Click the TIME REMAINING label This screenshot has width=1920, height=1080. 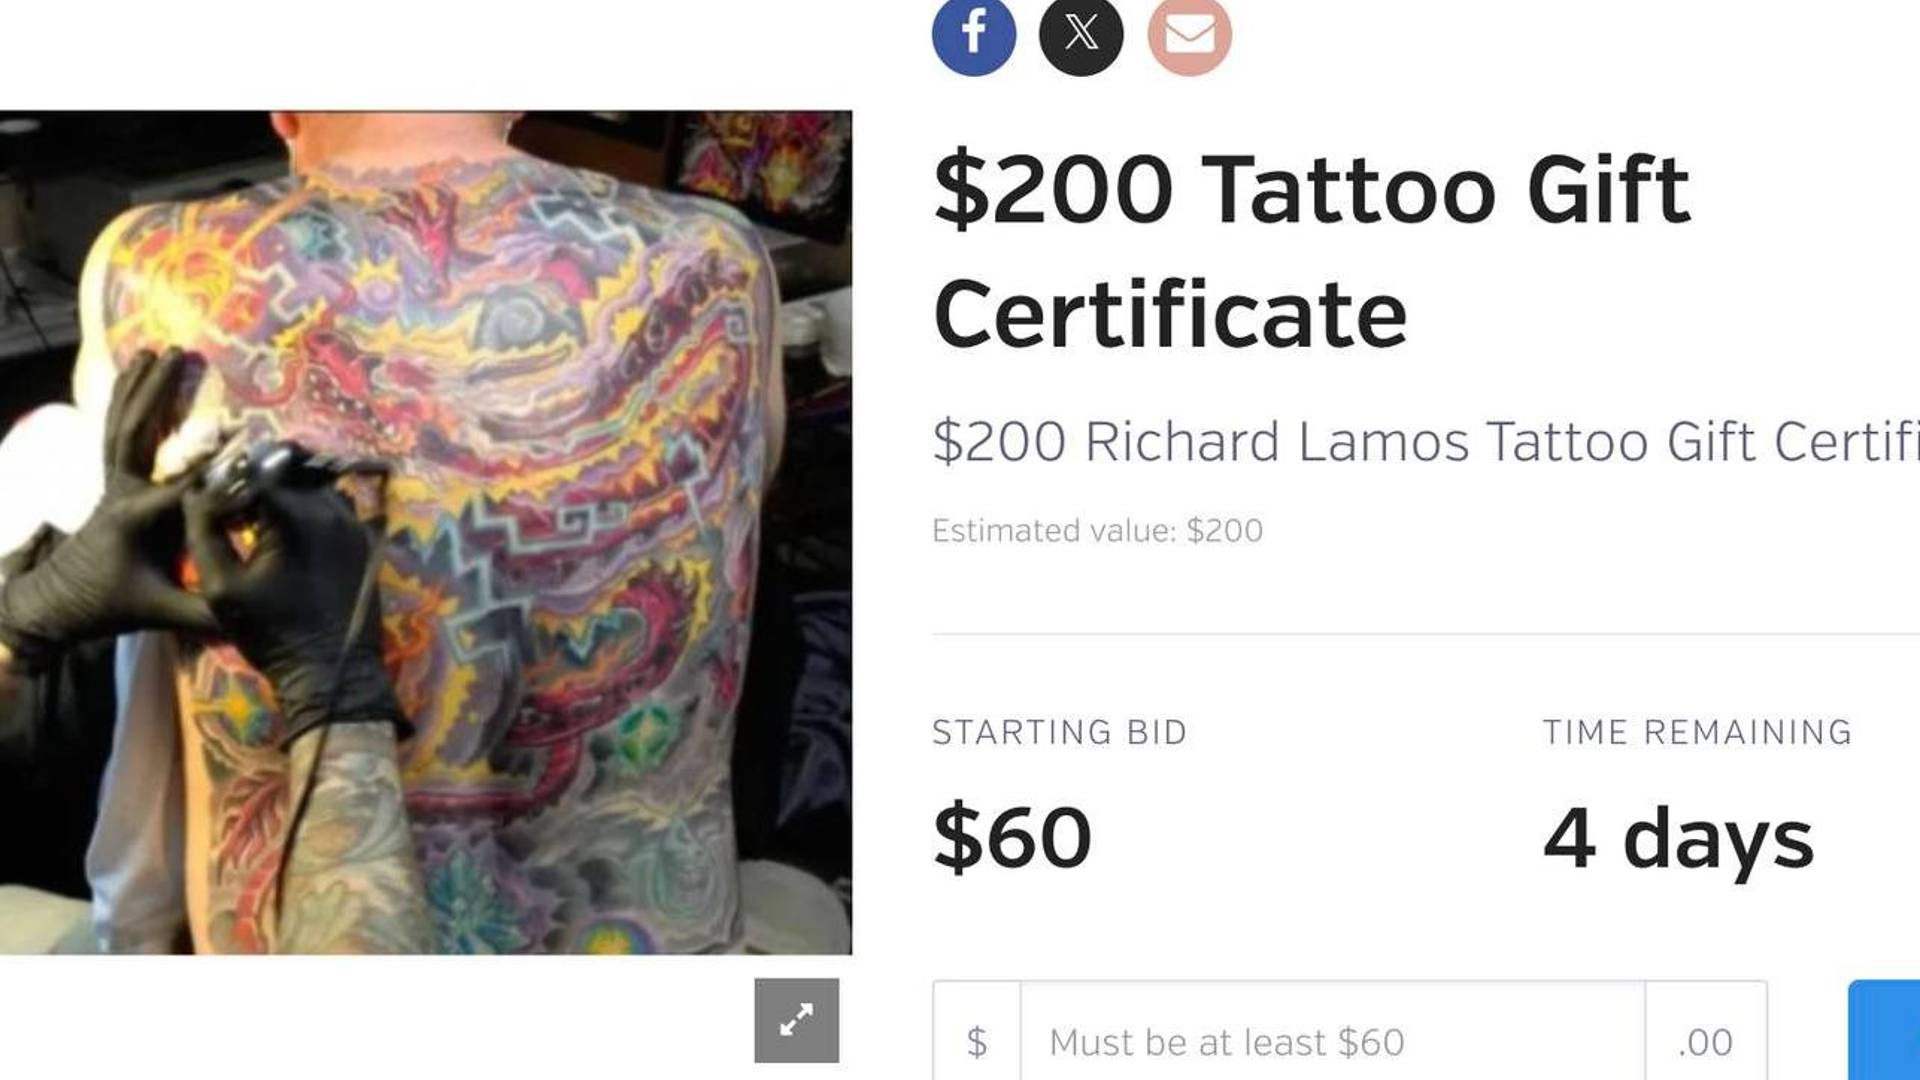[1697, 732]
